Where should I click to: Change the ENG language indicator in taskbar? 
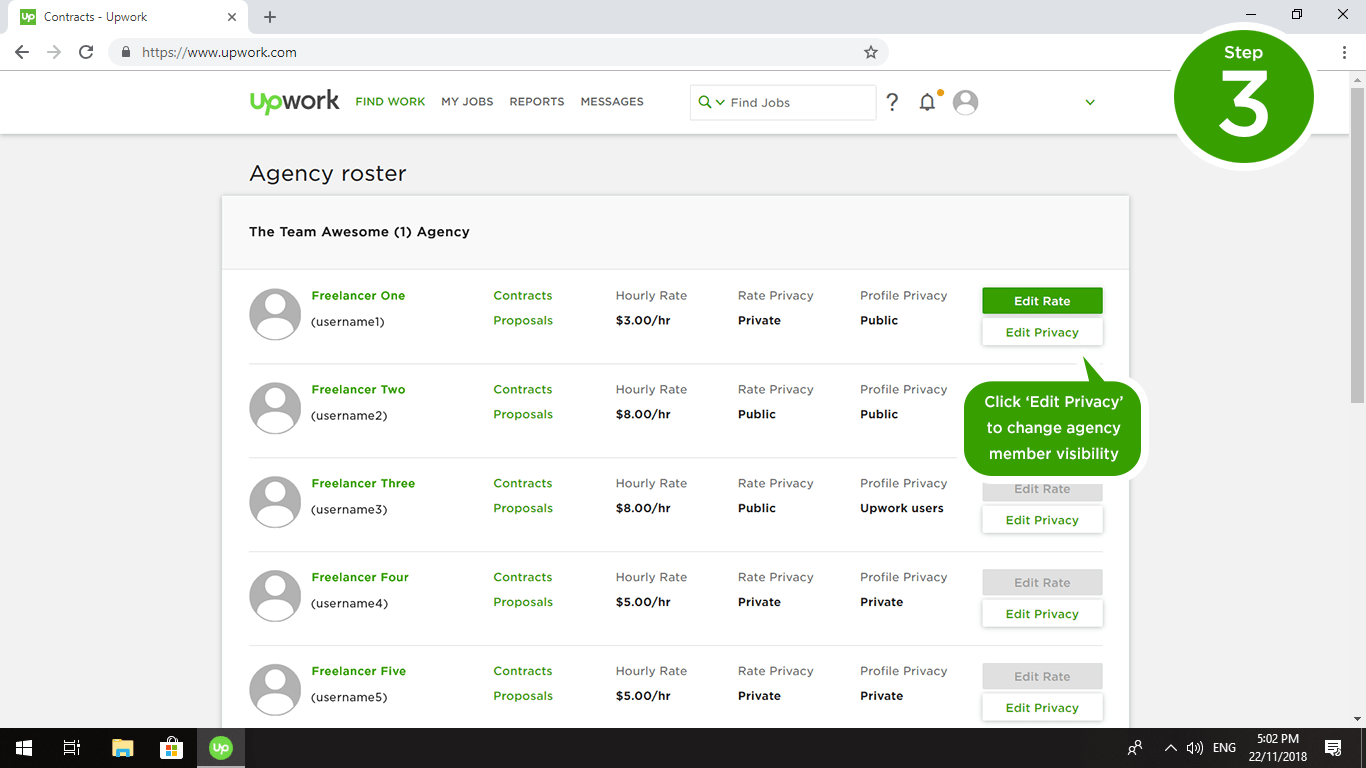click(1223, 747)
